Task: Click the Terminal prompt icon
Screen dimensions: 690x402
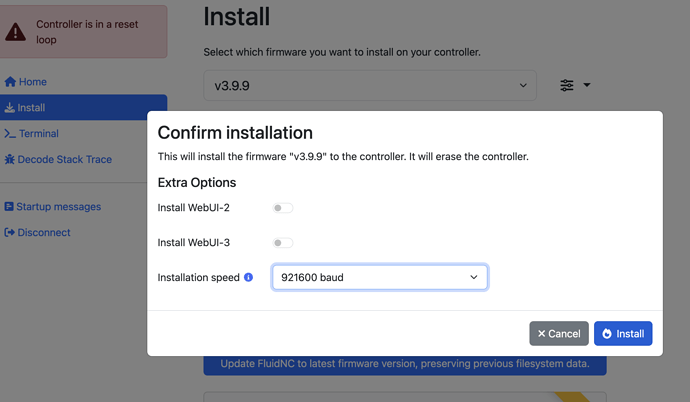Action: (10, 134)
